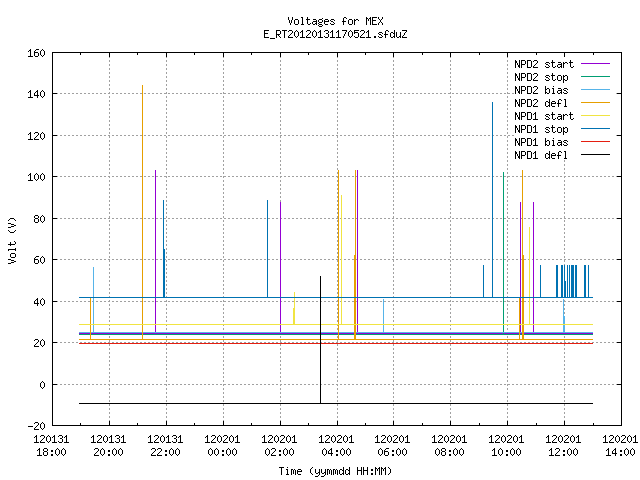
Task: Pick the red NPD1 bias legend line sample
Action: point(595,142)
